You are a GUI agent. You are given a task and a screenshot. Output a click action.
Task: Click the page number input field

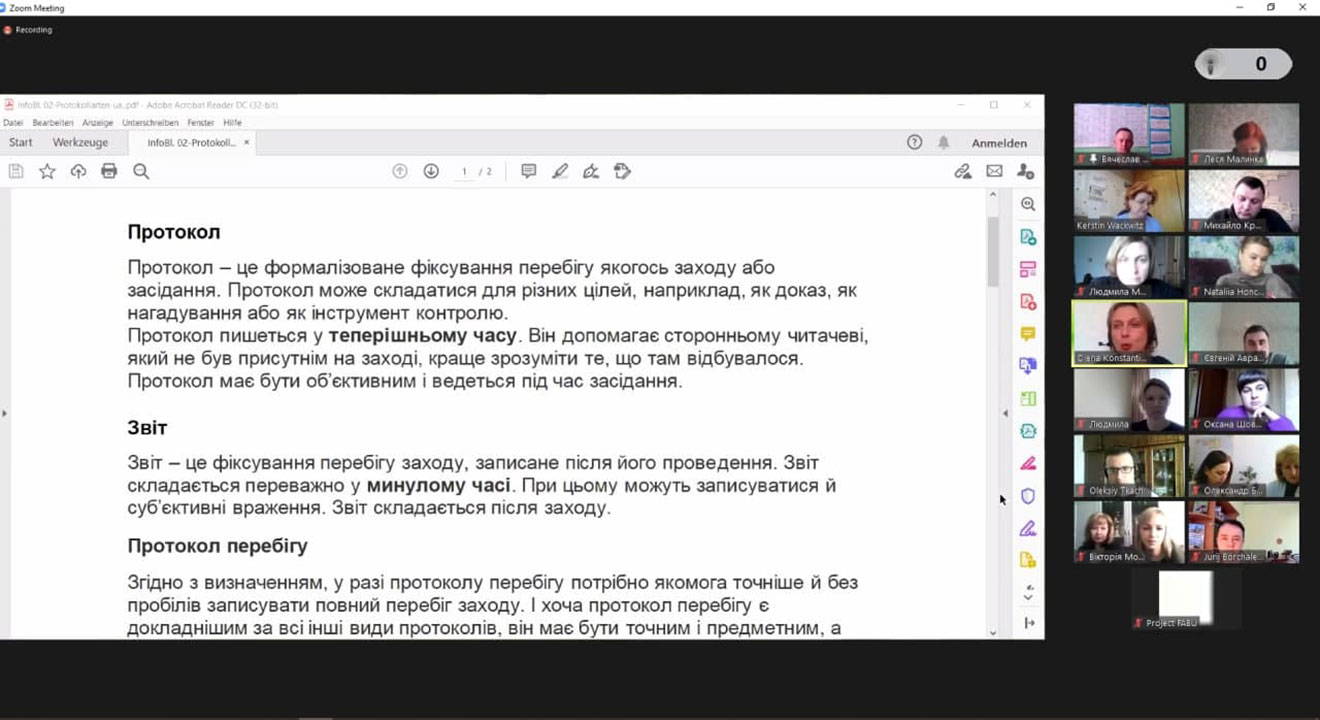coord(464,172)
